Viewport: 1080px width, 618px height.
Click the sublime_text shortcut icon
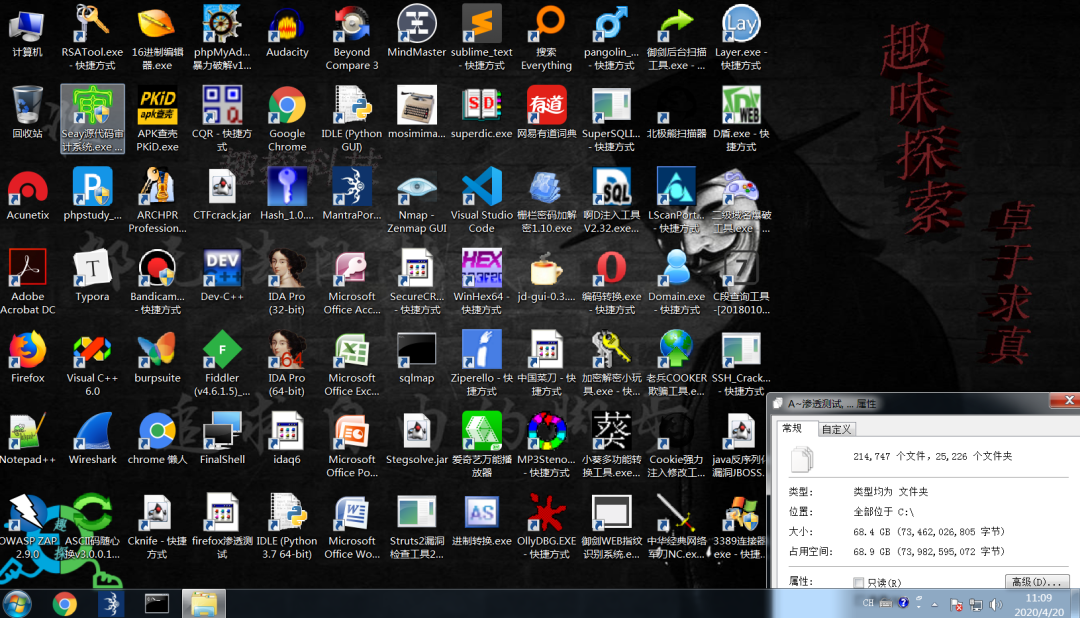click(x=481, y=38)
